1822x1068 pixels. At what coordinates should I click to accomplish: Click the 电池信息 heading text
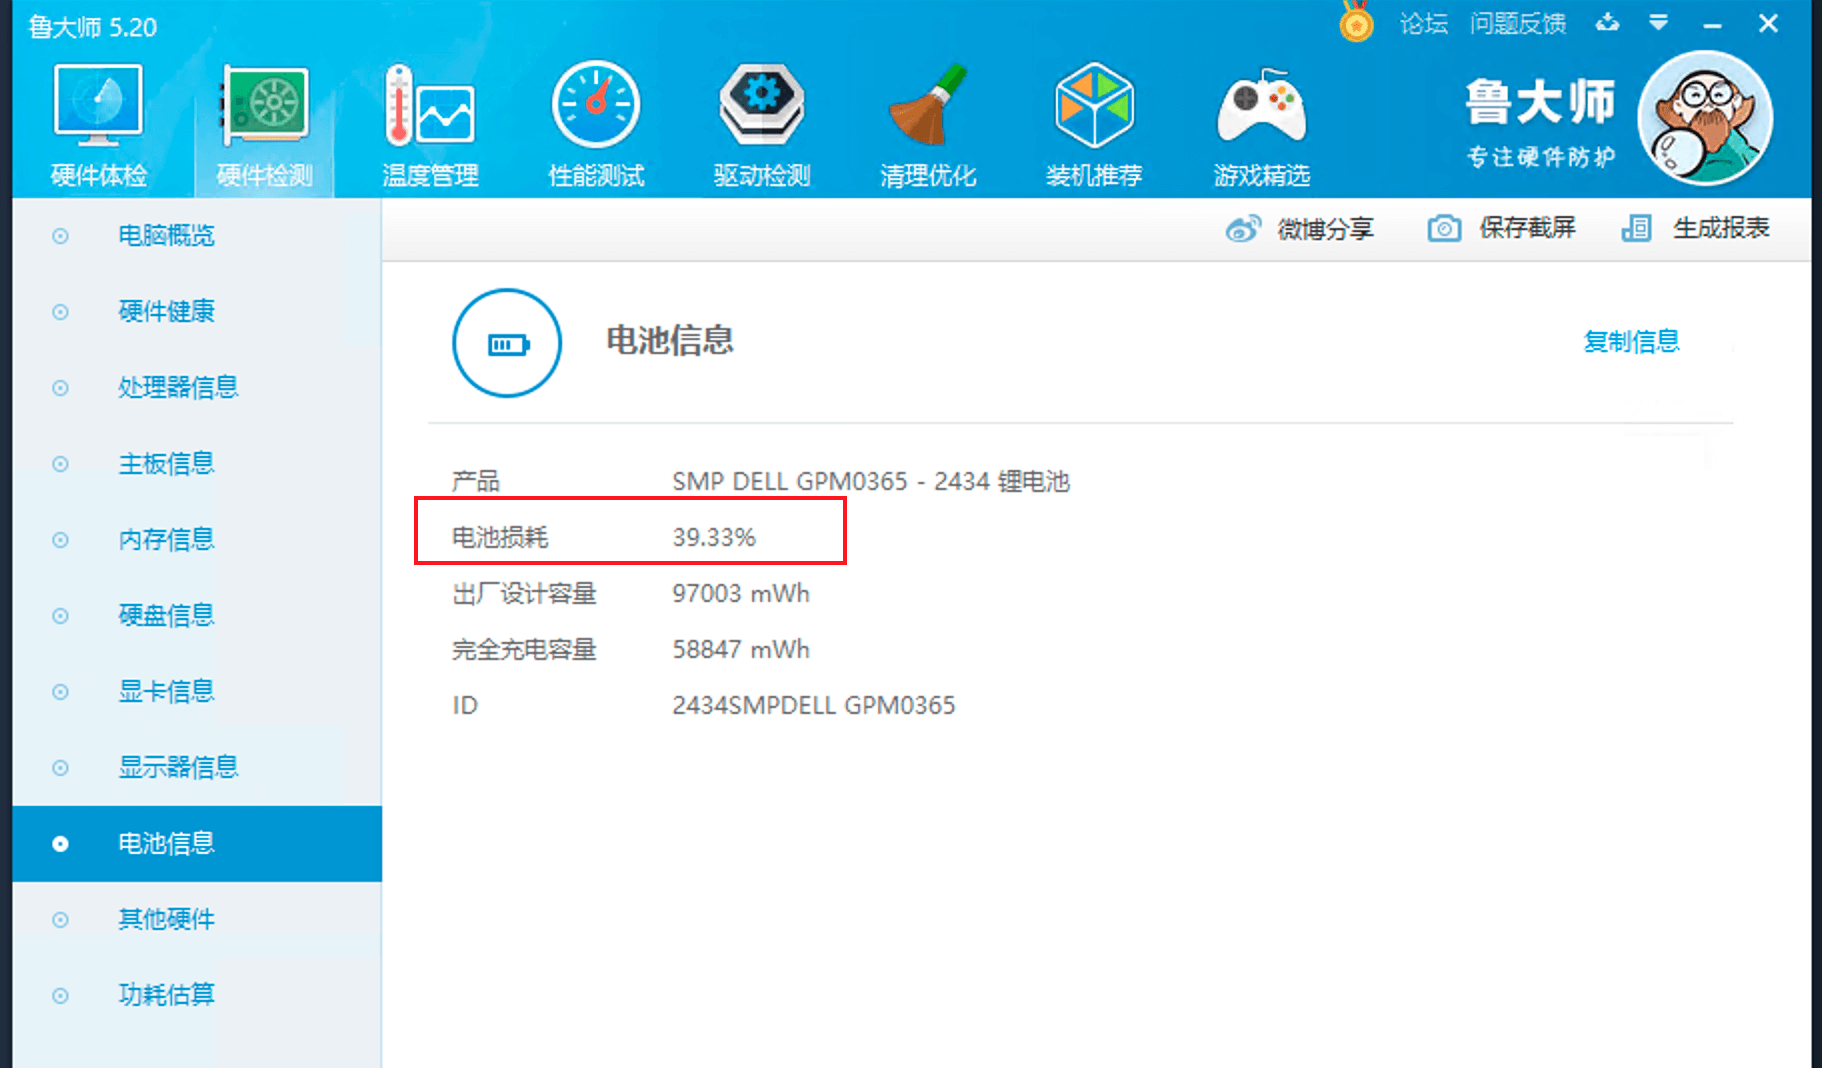[670, 341]
